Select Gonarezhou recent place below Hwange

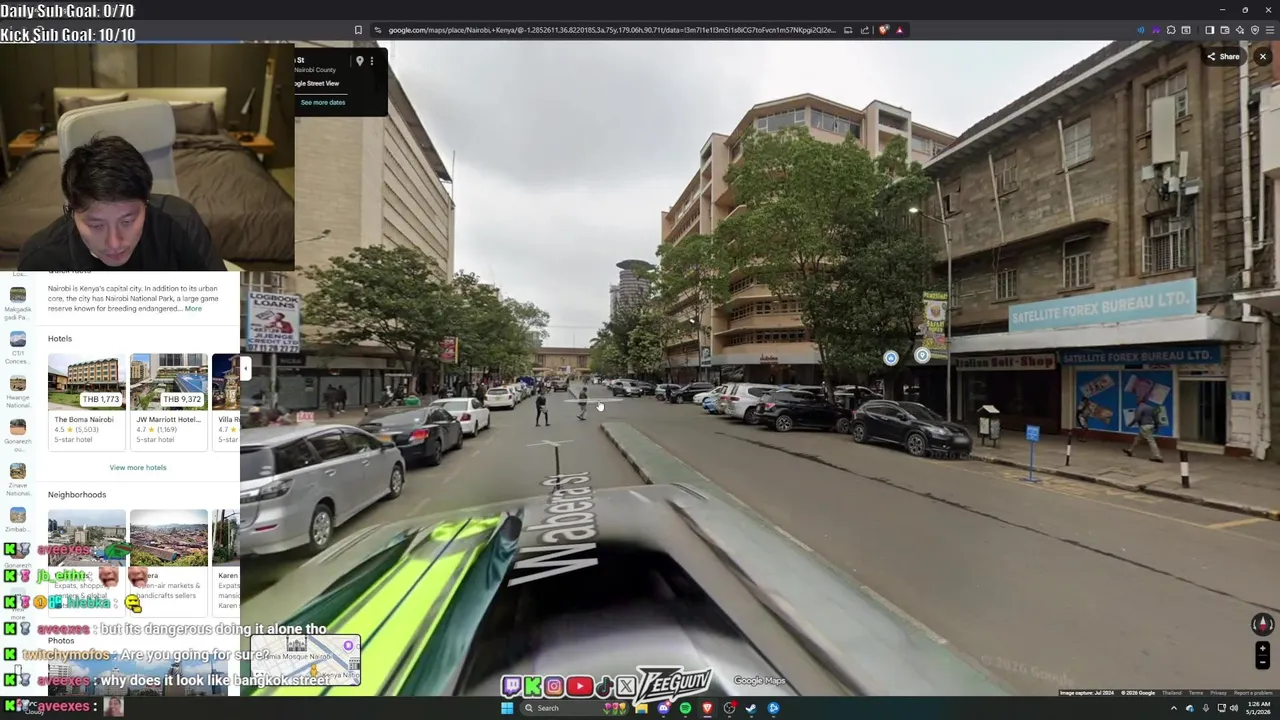pos(17,434)
